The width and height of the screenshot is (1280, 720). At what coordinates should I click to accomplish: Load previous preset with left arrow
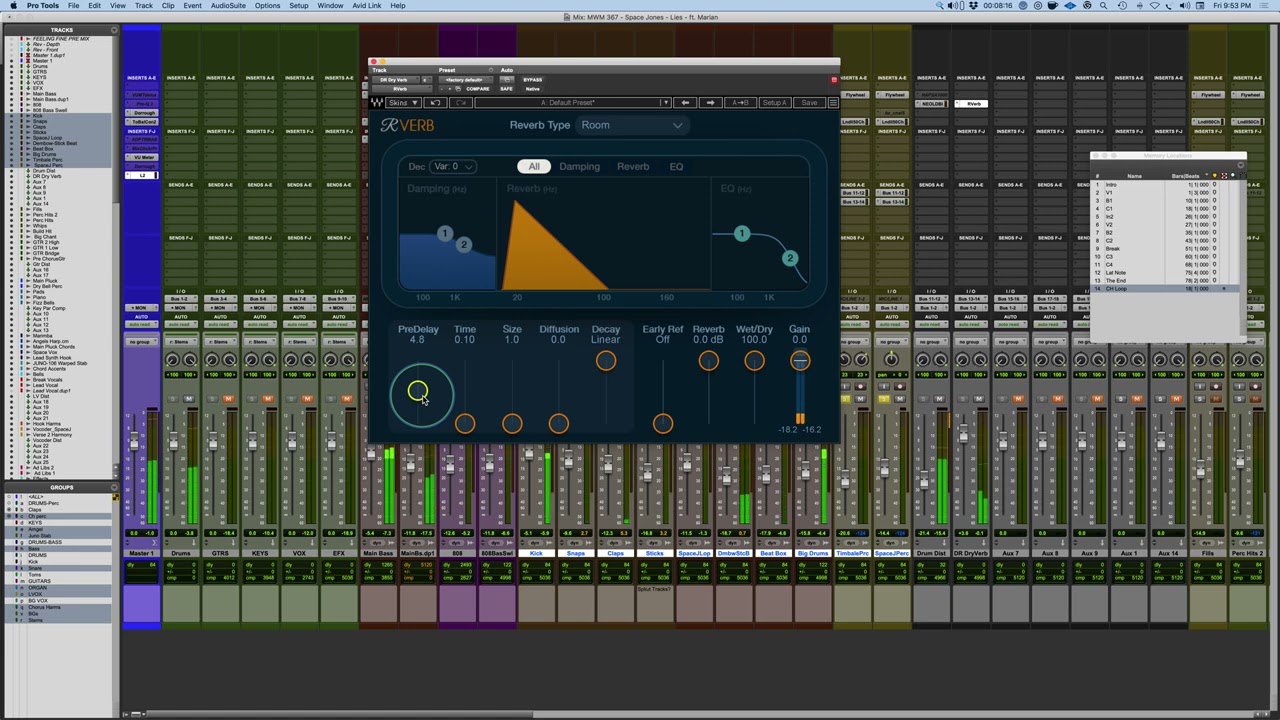click(x=685, y=103)
